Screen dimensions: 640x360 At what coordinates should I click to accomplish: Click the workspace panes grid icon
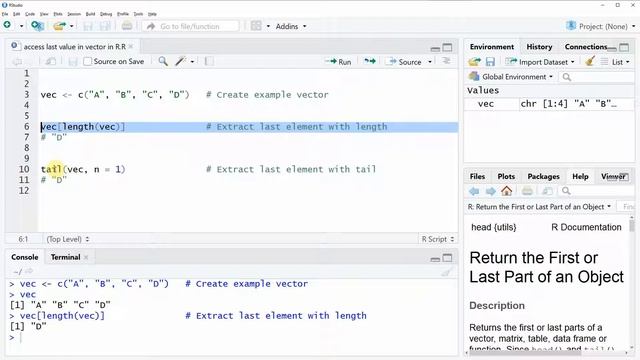click(x=256, y=26)
